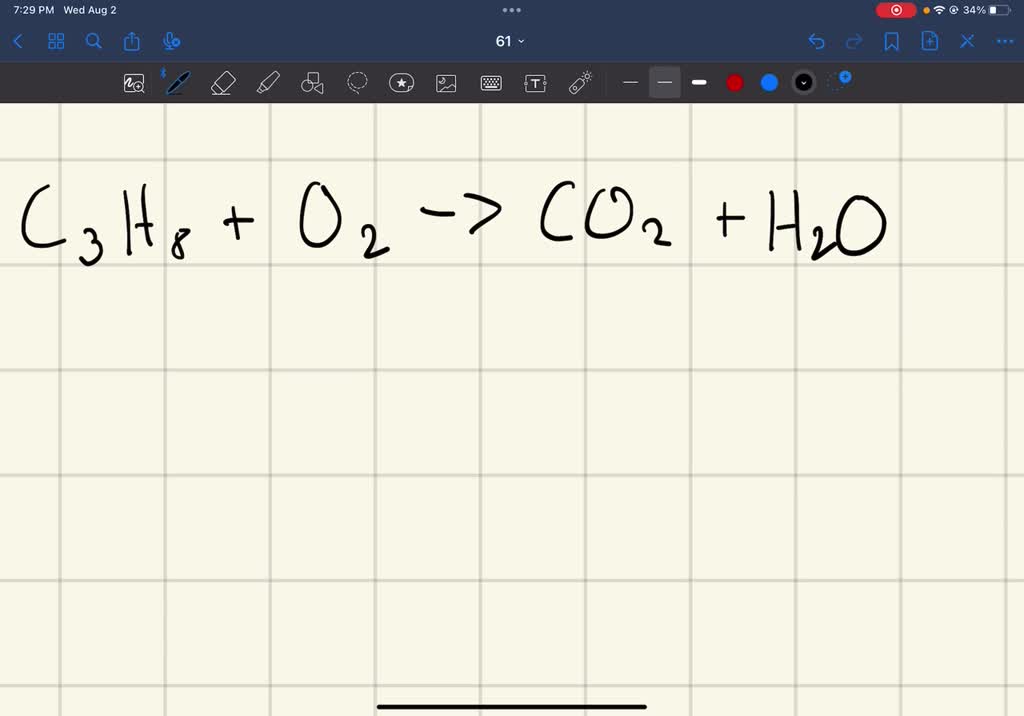
Task: Open the Share menu
Action: point(131,41)
